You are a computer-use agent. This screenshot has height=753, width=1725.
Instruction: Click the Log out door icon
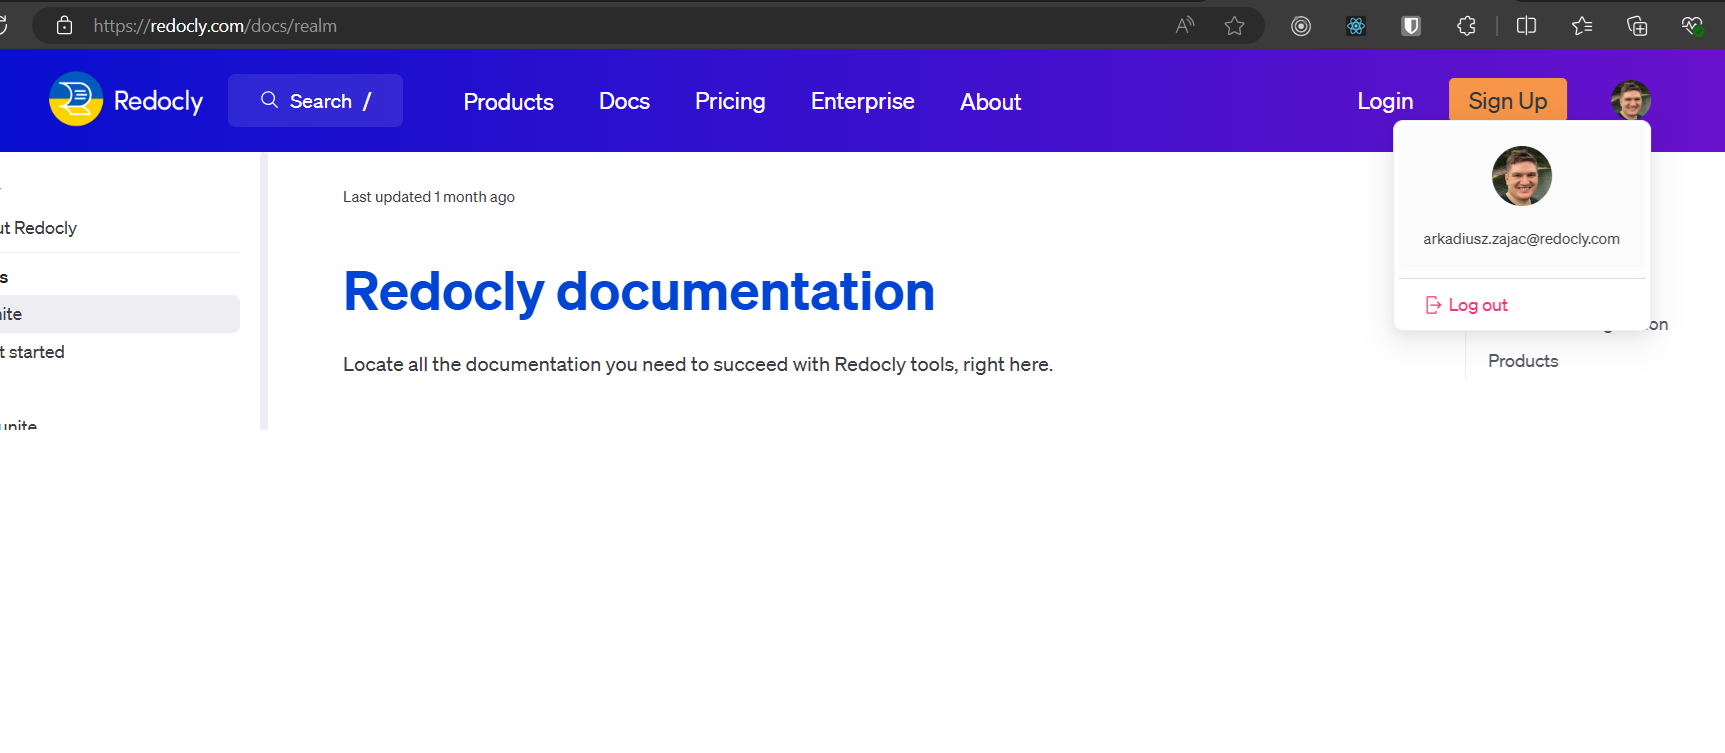(1433, 305)
